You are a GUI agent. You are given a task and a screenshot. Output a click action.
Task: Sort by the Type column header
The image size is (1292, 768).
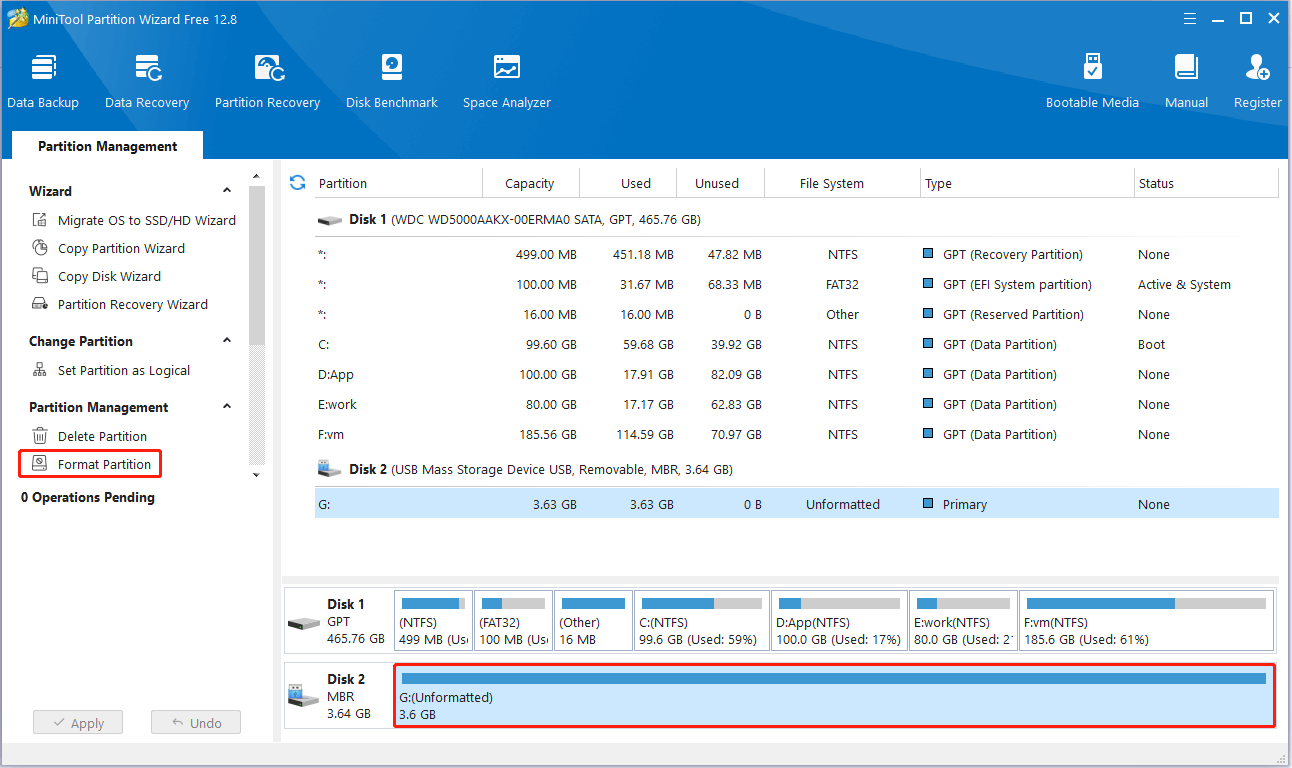coord(1027,183)
